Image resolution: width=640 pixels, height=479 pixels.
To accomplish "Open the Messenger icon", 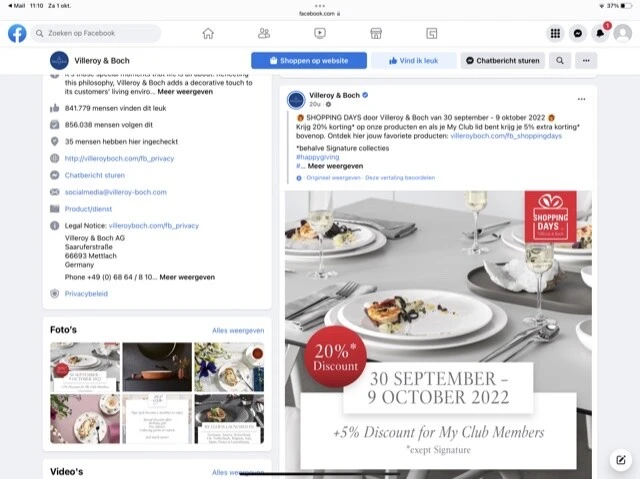I will pos(578,33).
